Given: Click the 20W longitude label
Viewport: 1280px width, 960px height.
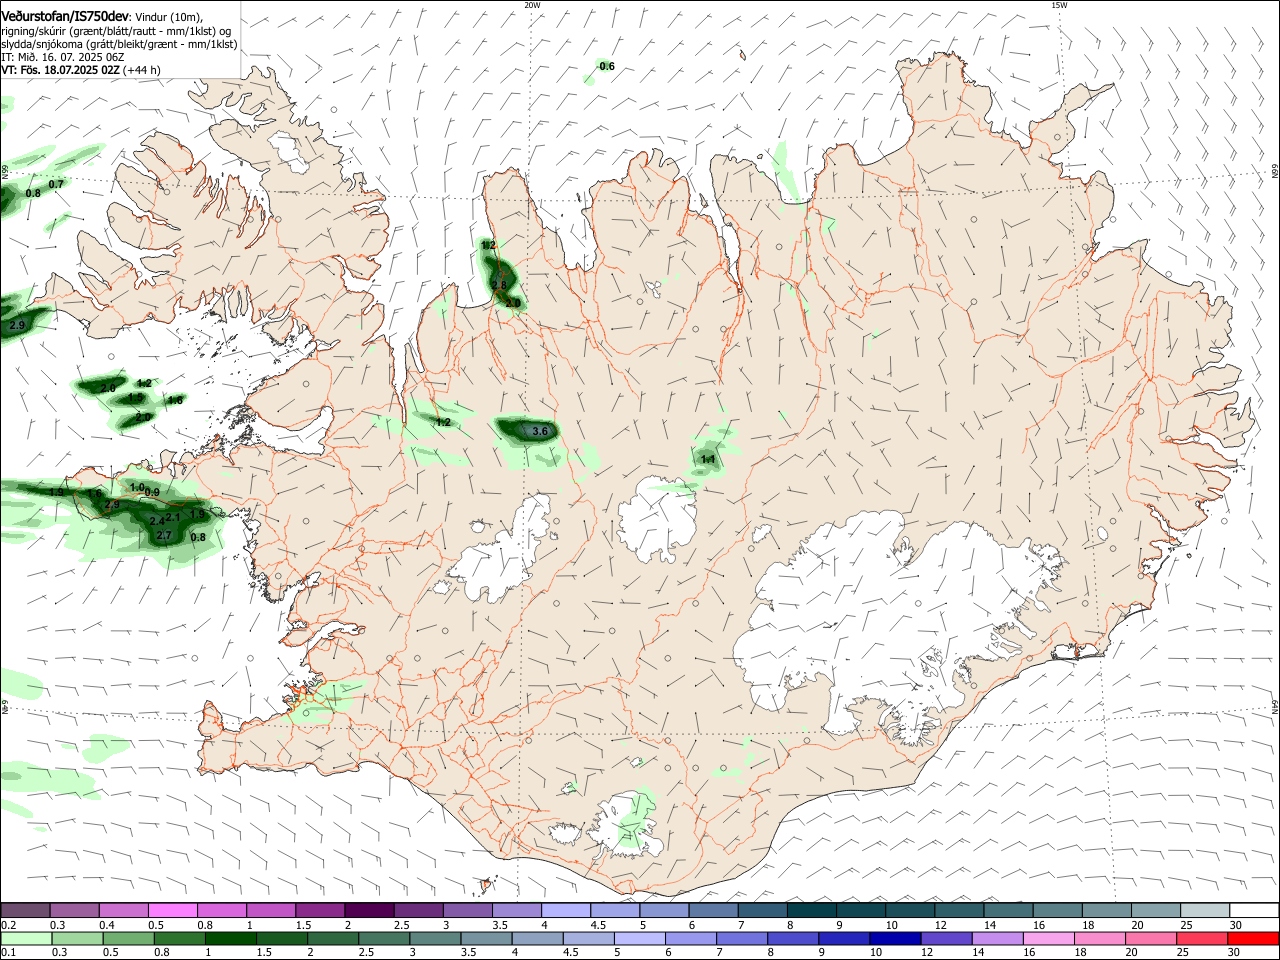Looking at the screenshot, I should (x=532, y=5).
